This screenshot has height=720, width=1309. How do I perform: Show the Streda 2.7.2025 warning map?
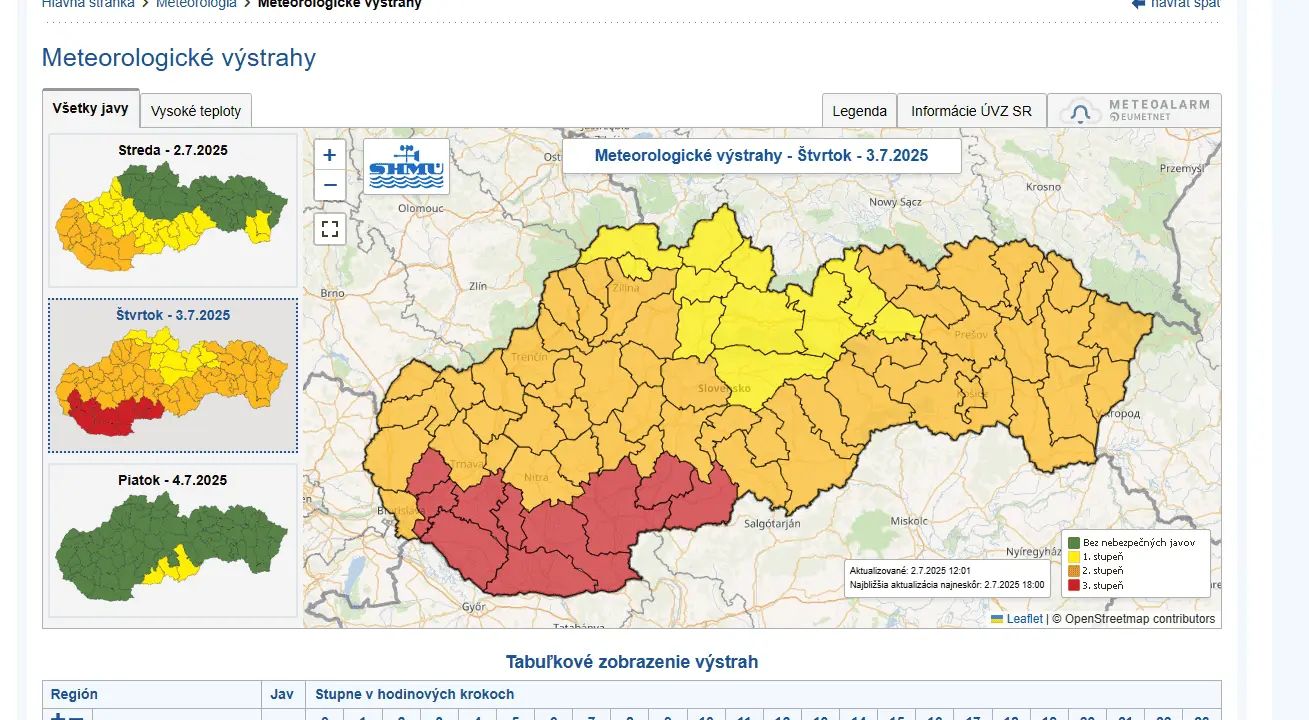click(x=173, y=210)
